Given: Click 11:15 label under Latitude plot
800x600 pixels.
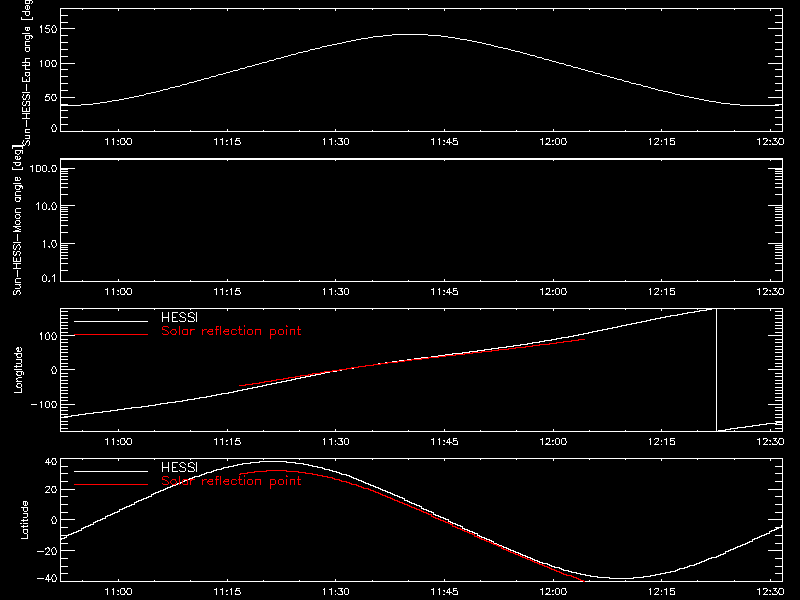Looking at the screenshot, I should pyautogui.click(x=227, y=592).
